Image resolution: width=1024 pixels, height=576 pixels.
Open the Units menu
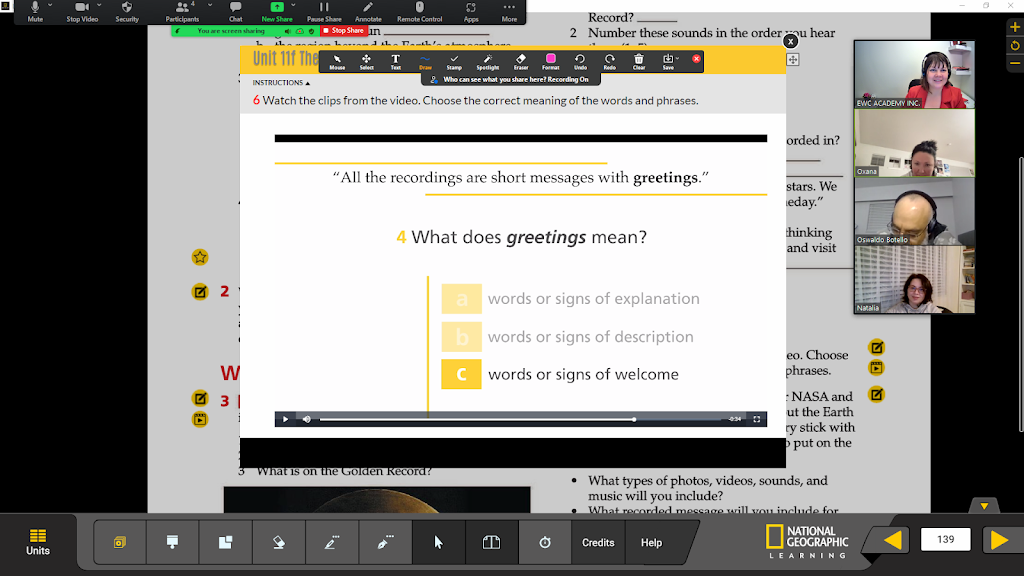pos(38,542)
